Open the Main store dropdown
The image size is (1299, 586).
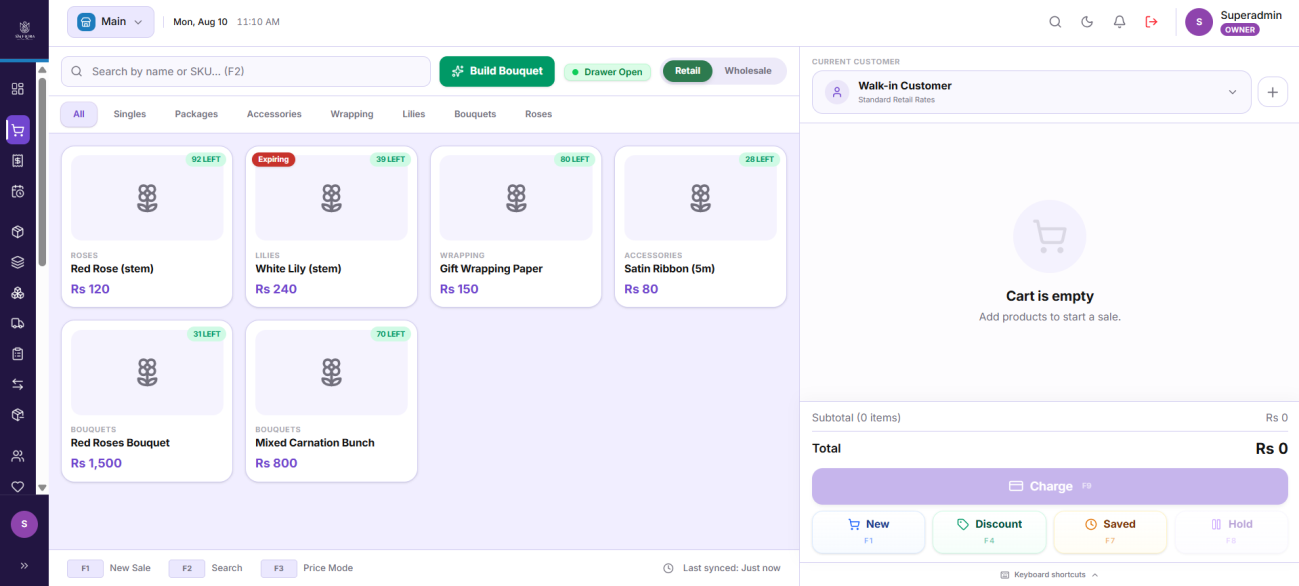pyautogui.click(x=110, y=22)
